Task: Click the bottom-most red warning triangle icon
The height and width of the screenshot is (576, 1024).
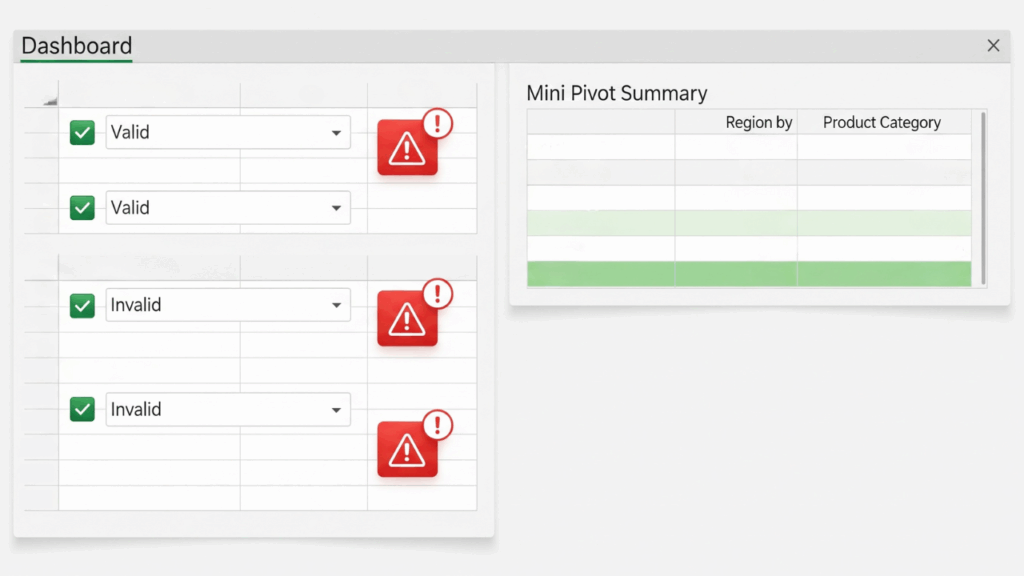Action: (x=407, y=449)
